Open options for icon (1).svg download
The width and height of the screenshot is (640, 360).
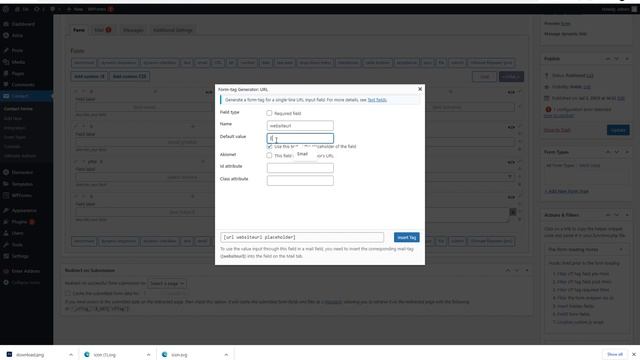[148, 355]
